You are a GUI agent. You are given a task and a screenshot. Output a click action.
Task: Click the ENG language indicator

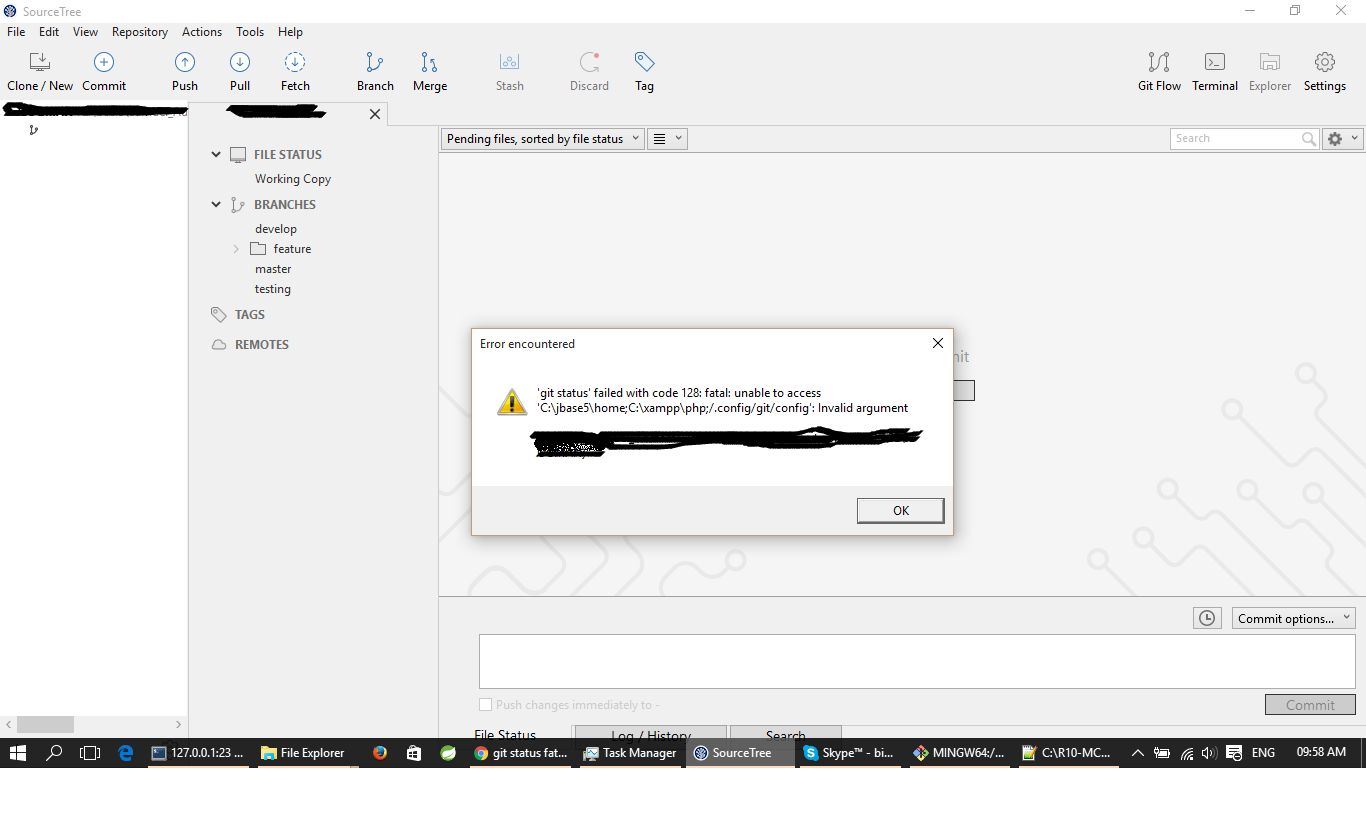point(1263,753)
